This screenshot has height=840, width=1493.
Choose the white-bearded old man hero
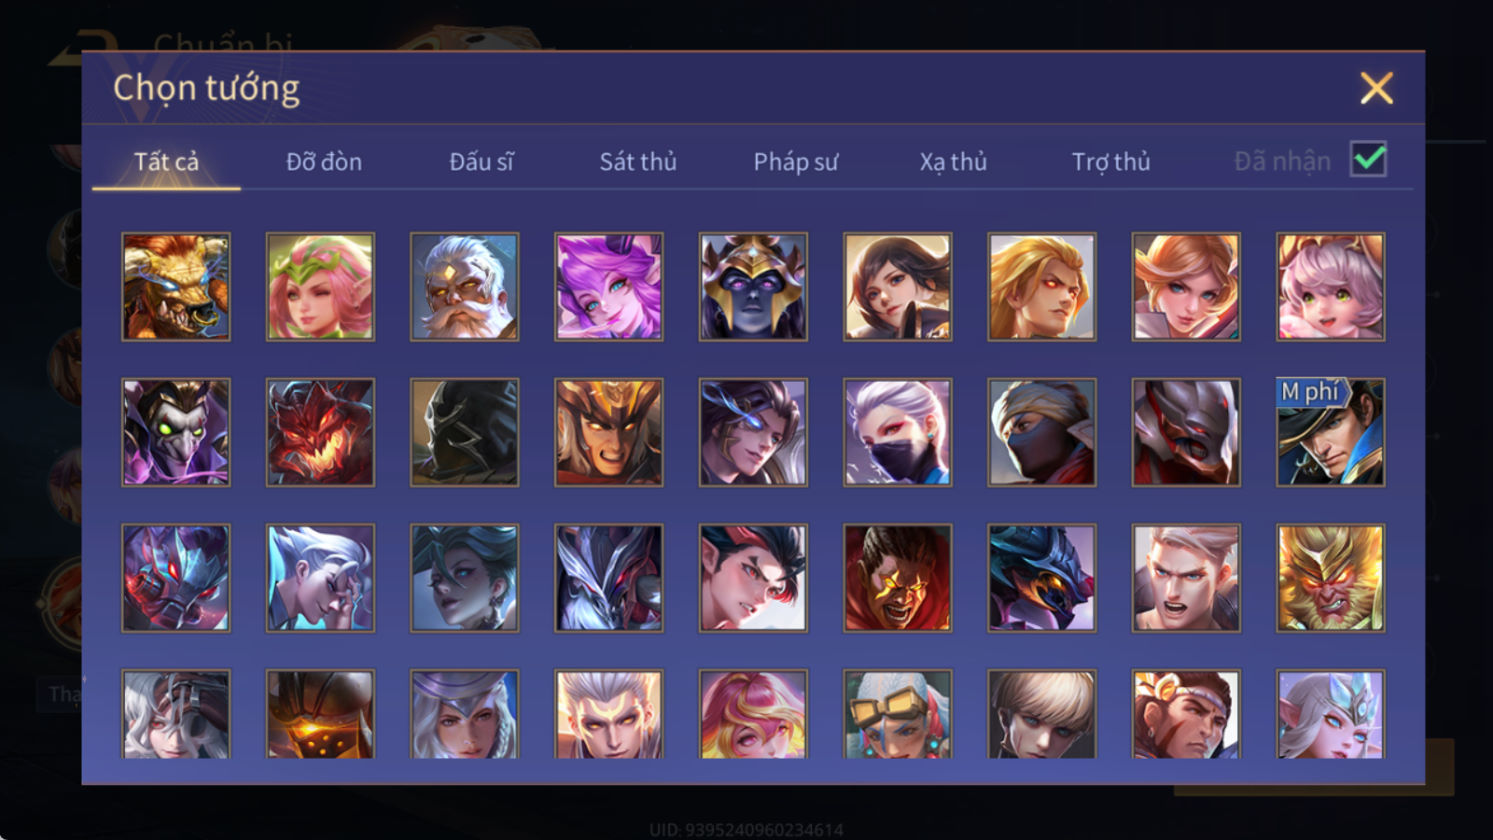click(464, 287)
